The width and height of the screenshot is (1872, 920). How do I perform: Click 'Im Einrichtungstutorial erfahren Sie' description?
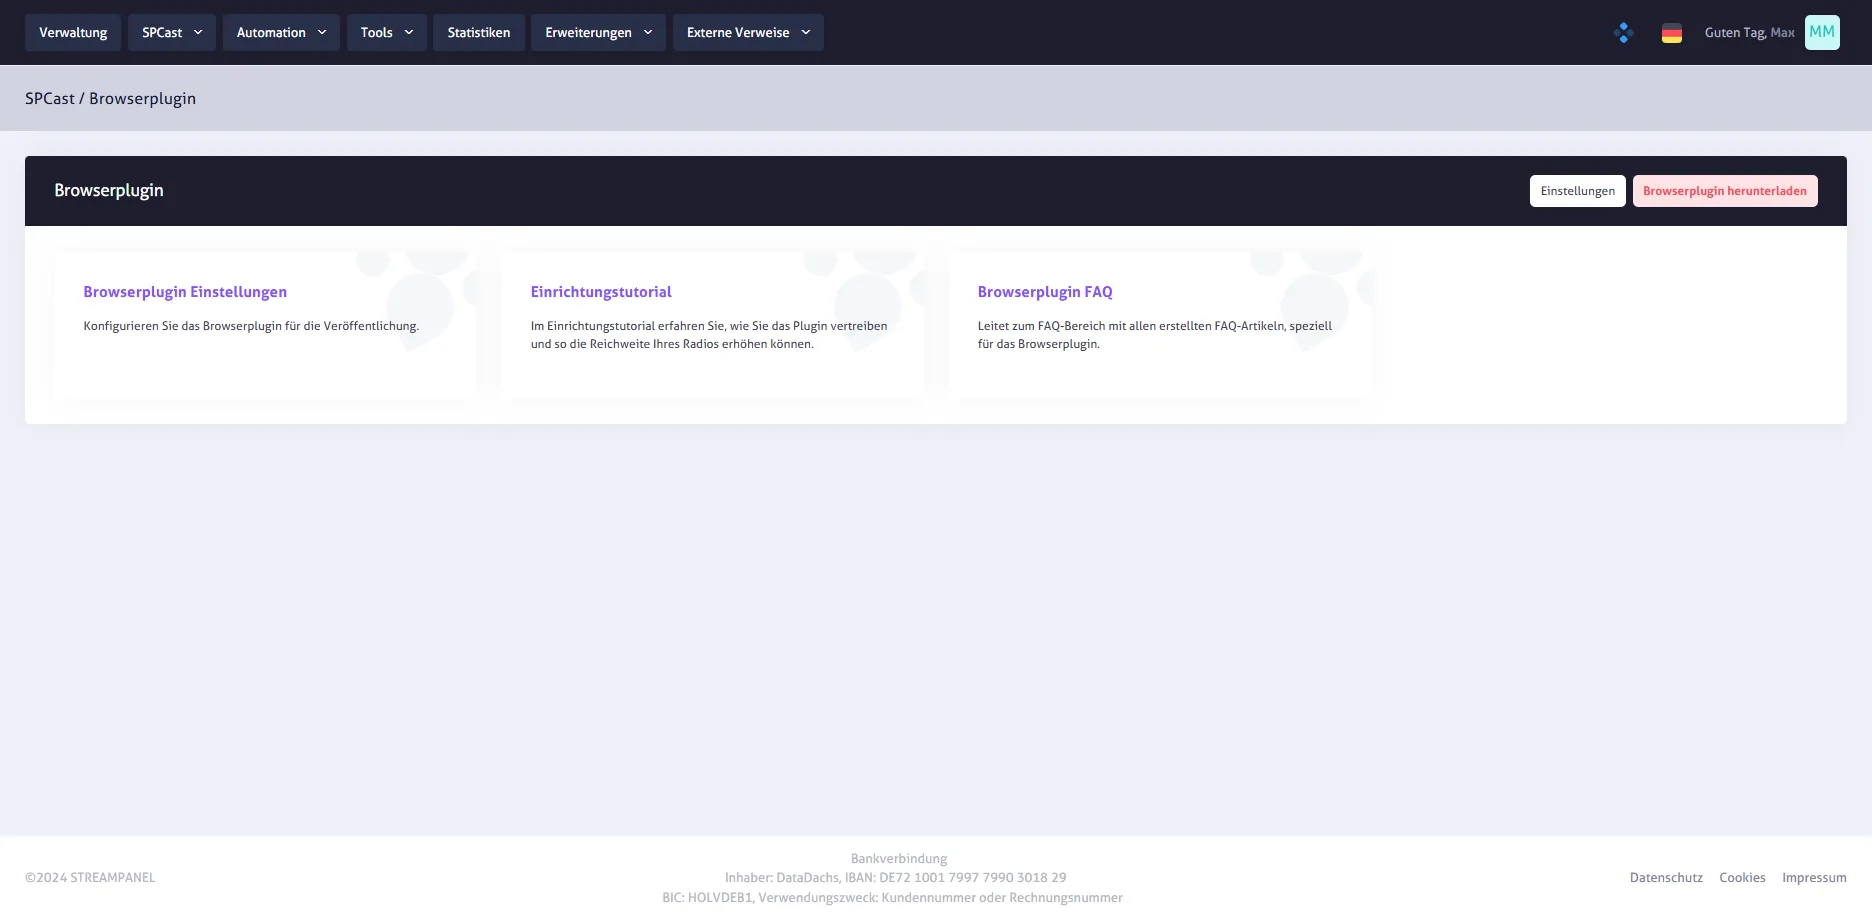[x=709, y=335]
